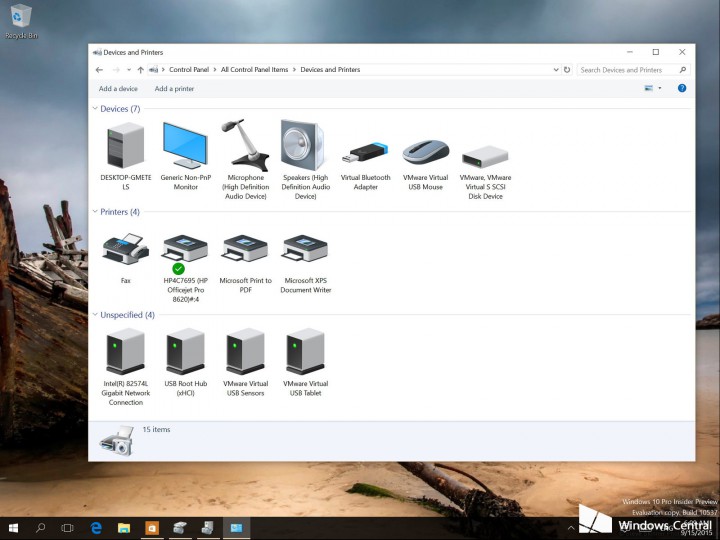Image resolution: width=720 pixels, height=540 pixels.
Task: Click the active Devices and Printers taskbar button
Action: point(236,528)
